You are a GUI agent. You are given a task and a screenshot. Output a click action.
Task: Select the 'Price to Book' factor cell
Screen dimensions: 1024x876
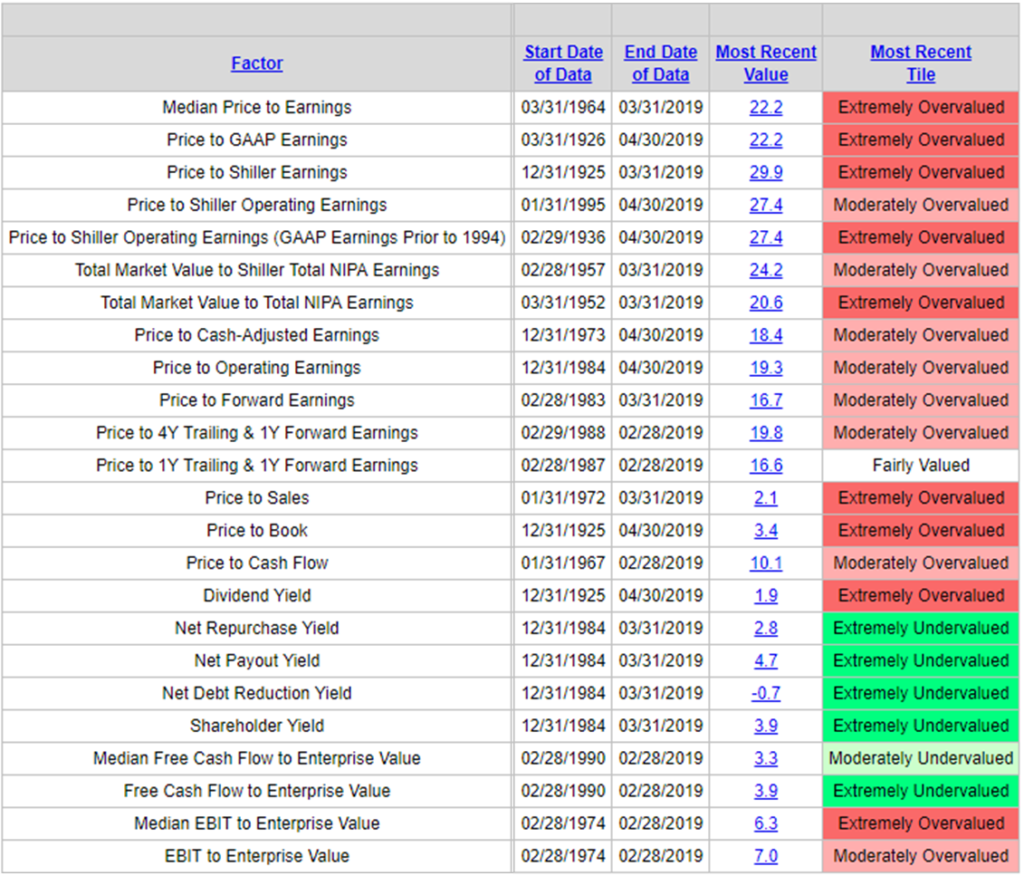[x=257, y=530]
